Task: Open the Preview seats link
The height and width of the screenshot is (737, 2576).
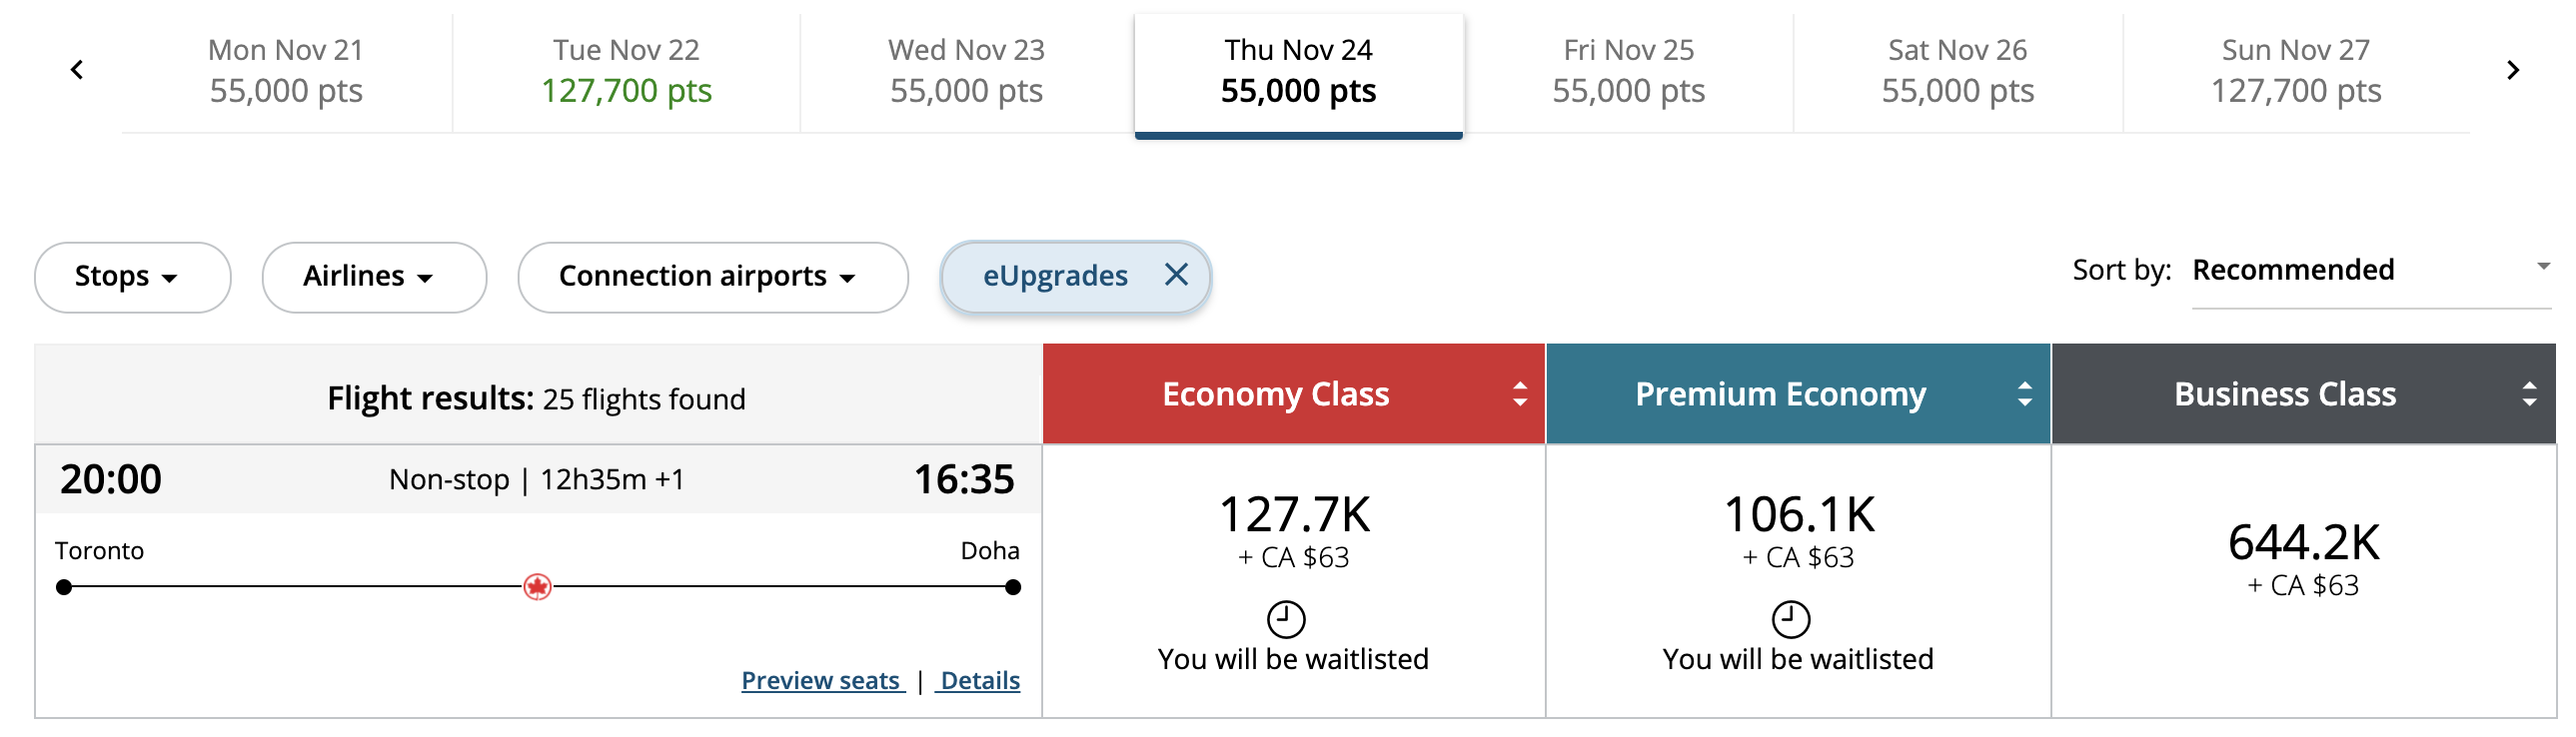Action: pos(821,681)
